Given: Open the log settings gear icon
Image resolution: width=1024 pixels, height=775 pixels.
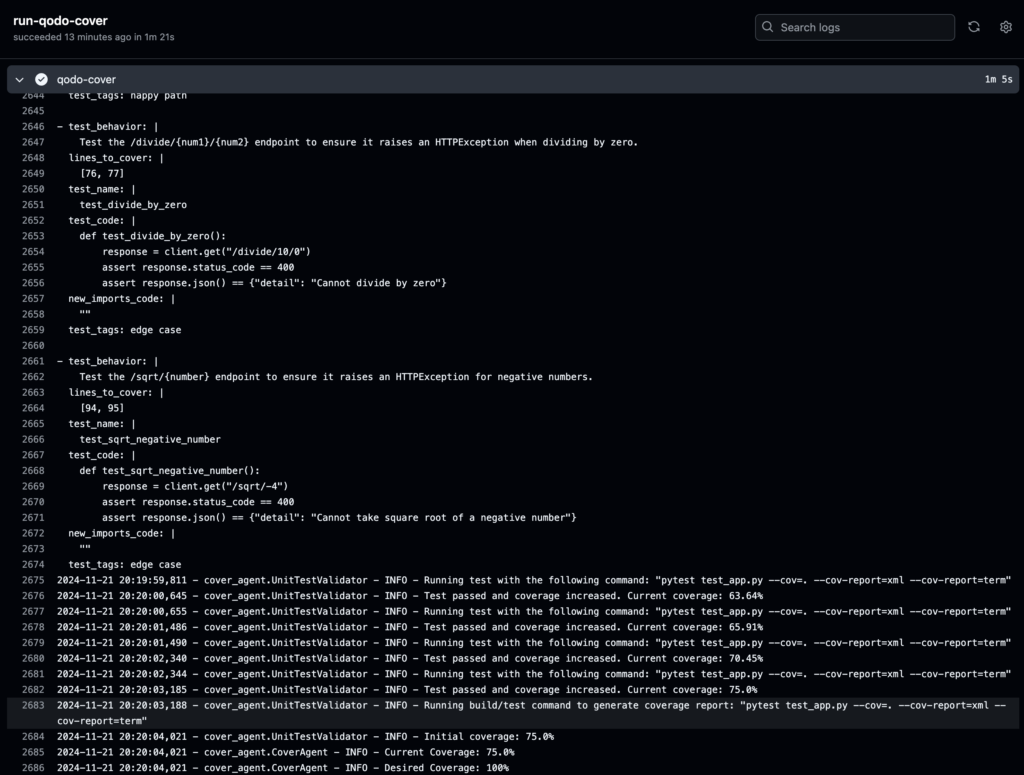Looking at the screenshot, I should 1006,27.
